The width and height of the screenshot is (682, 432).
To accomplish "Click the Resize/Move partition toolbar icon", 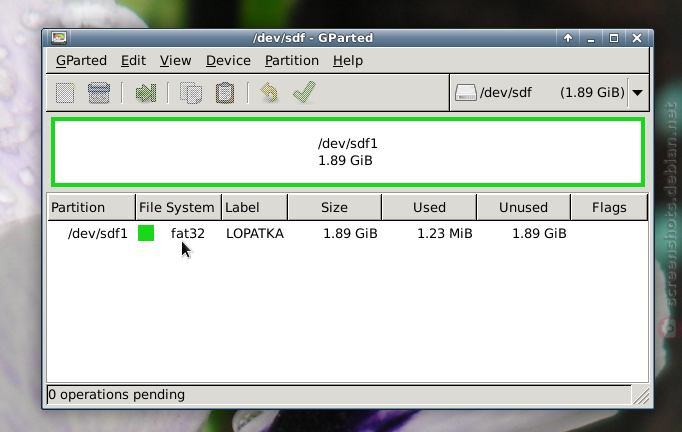I will click(x=146, y=93).
